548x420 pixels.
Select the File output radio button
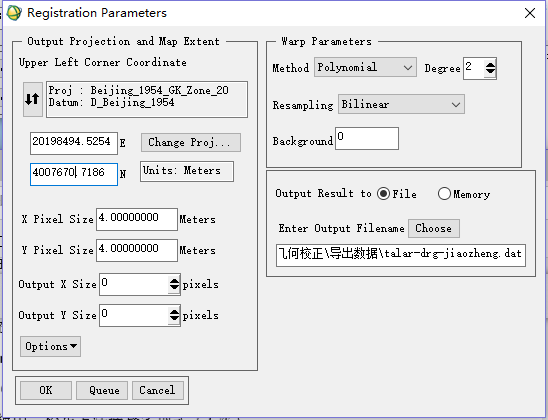[383, 194]
